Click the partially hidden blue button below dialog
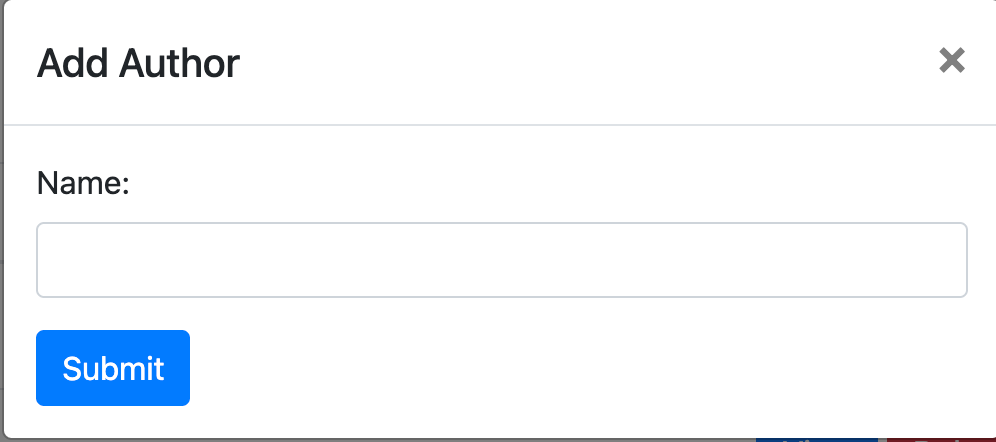Image resolution: width=996 pixels, height=442 pixels. tap(815, 438)
